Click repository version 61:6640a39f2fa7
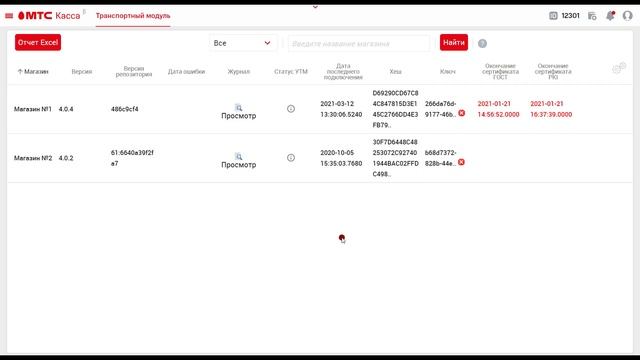Screen dimensions: 640x360 (132, 158)
